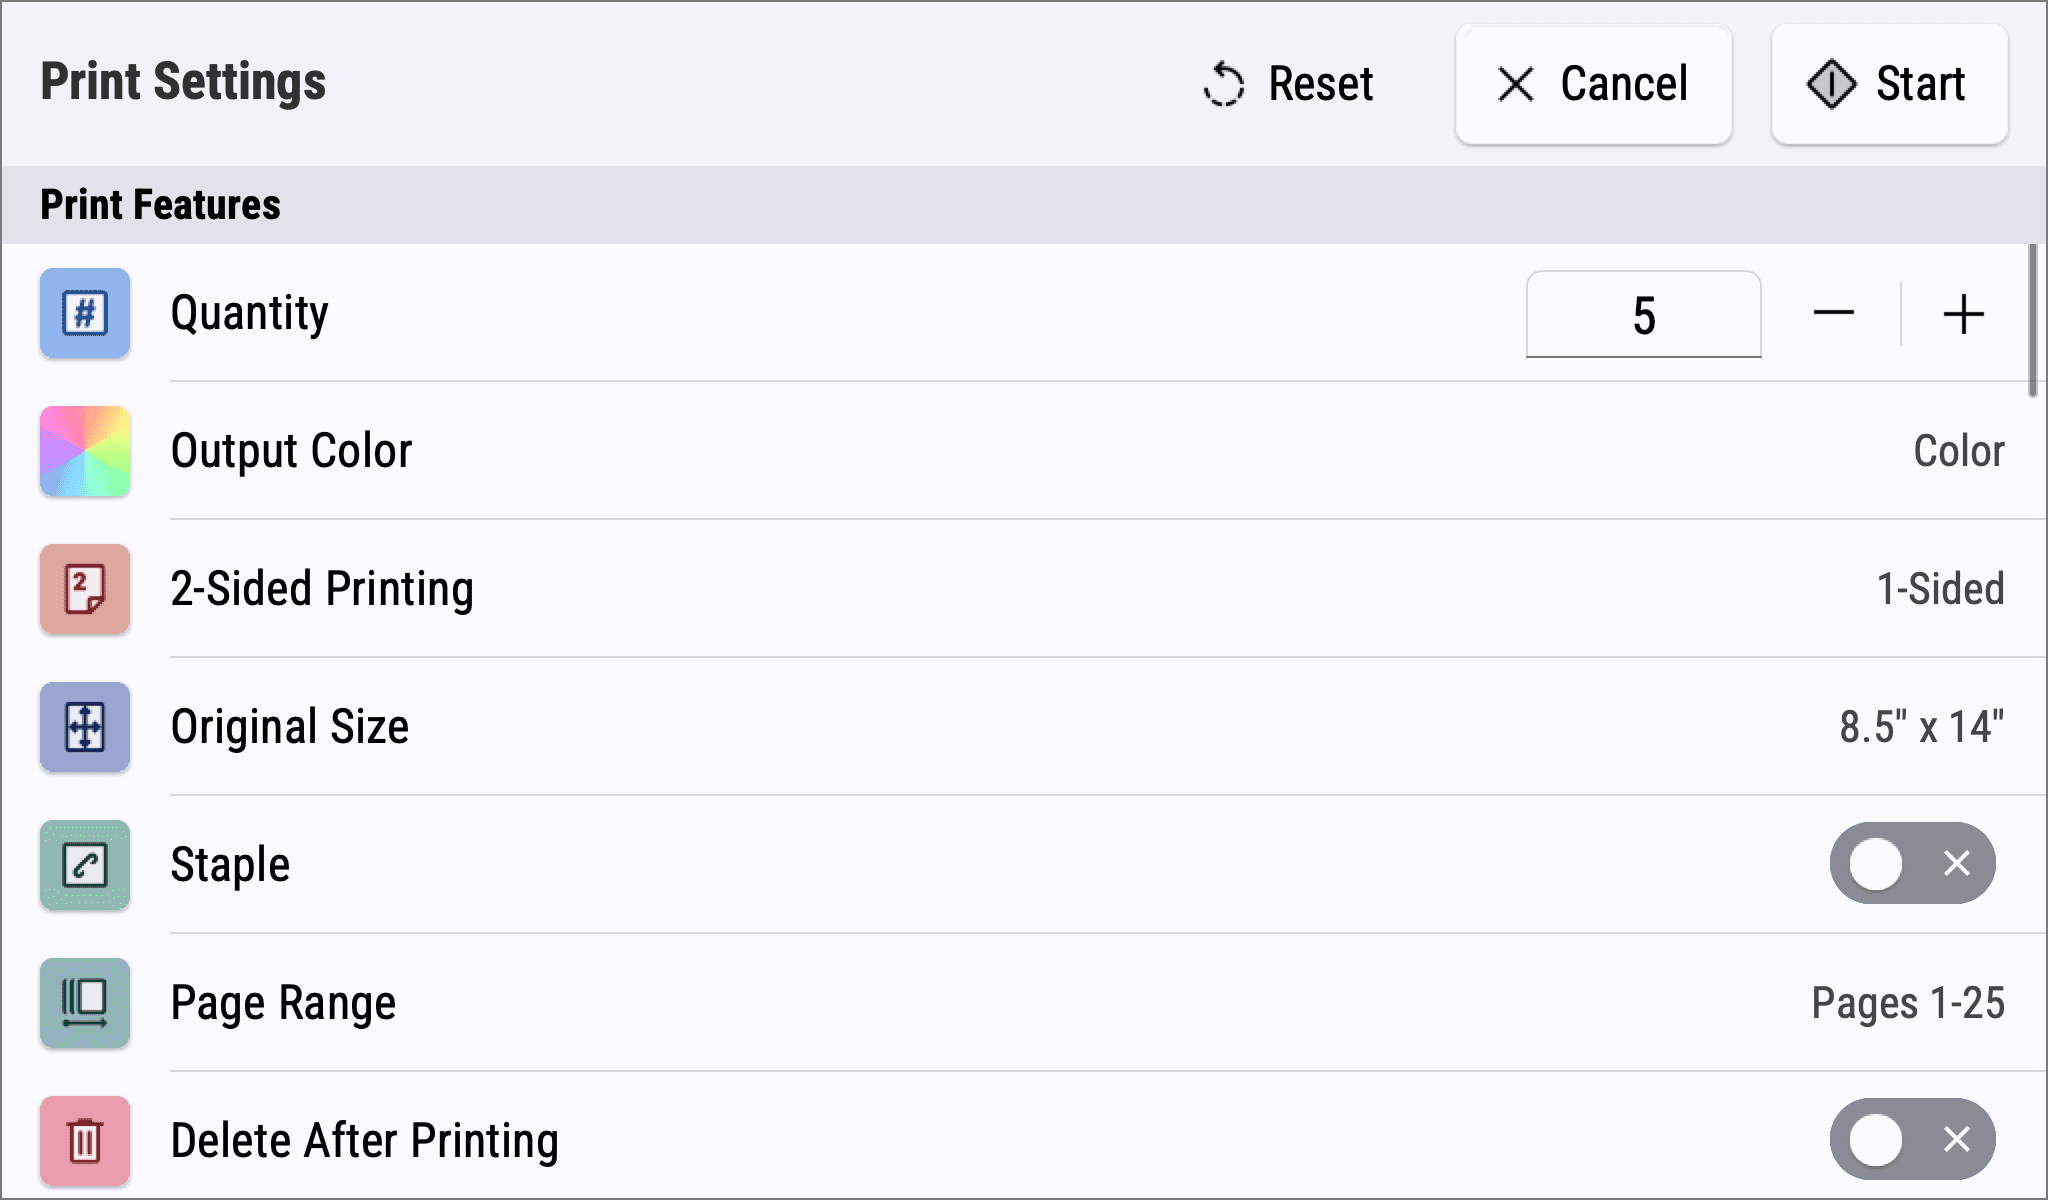
Task: Turn on Delete After Printing toggle
Action: click(x=1912, y=1139)
